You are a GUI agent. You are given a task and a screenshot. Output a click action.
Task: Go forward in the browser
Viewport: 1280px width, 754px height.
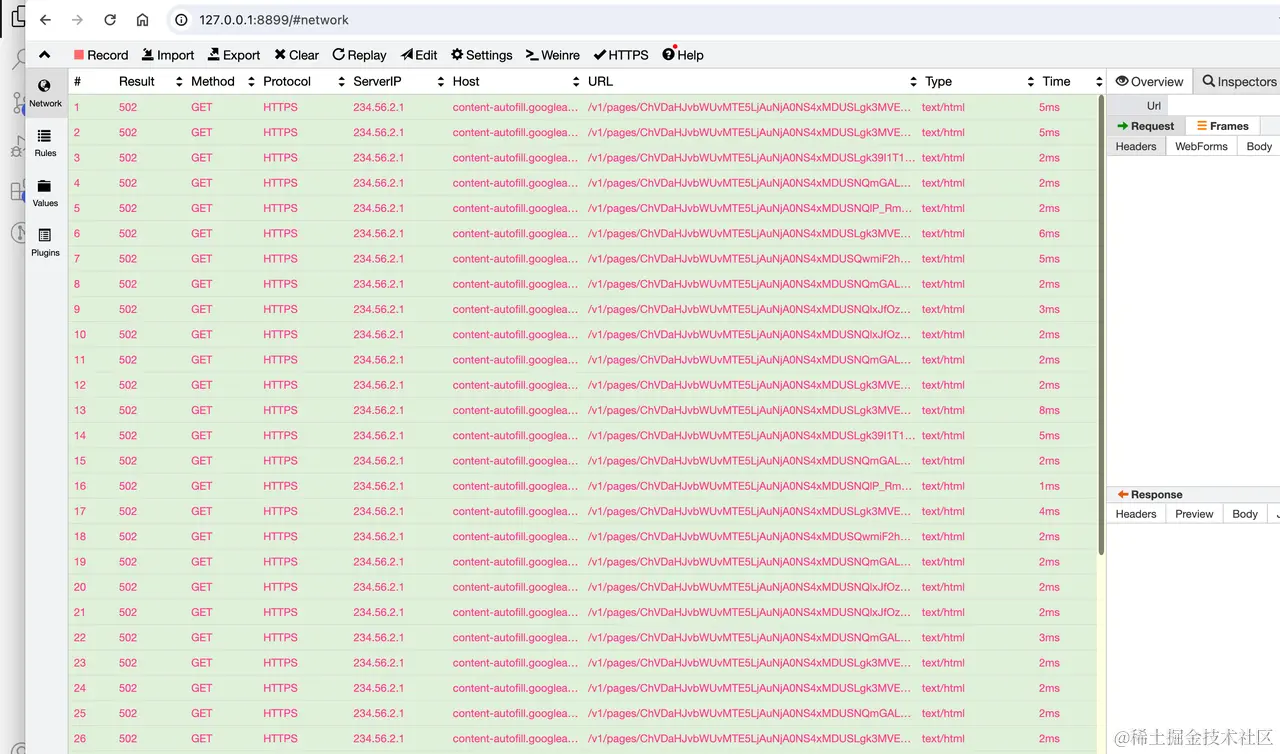pyautogui.click(x=77, y=20)
